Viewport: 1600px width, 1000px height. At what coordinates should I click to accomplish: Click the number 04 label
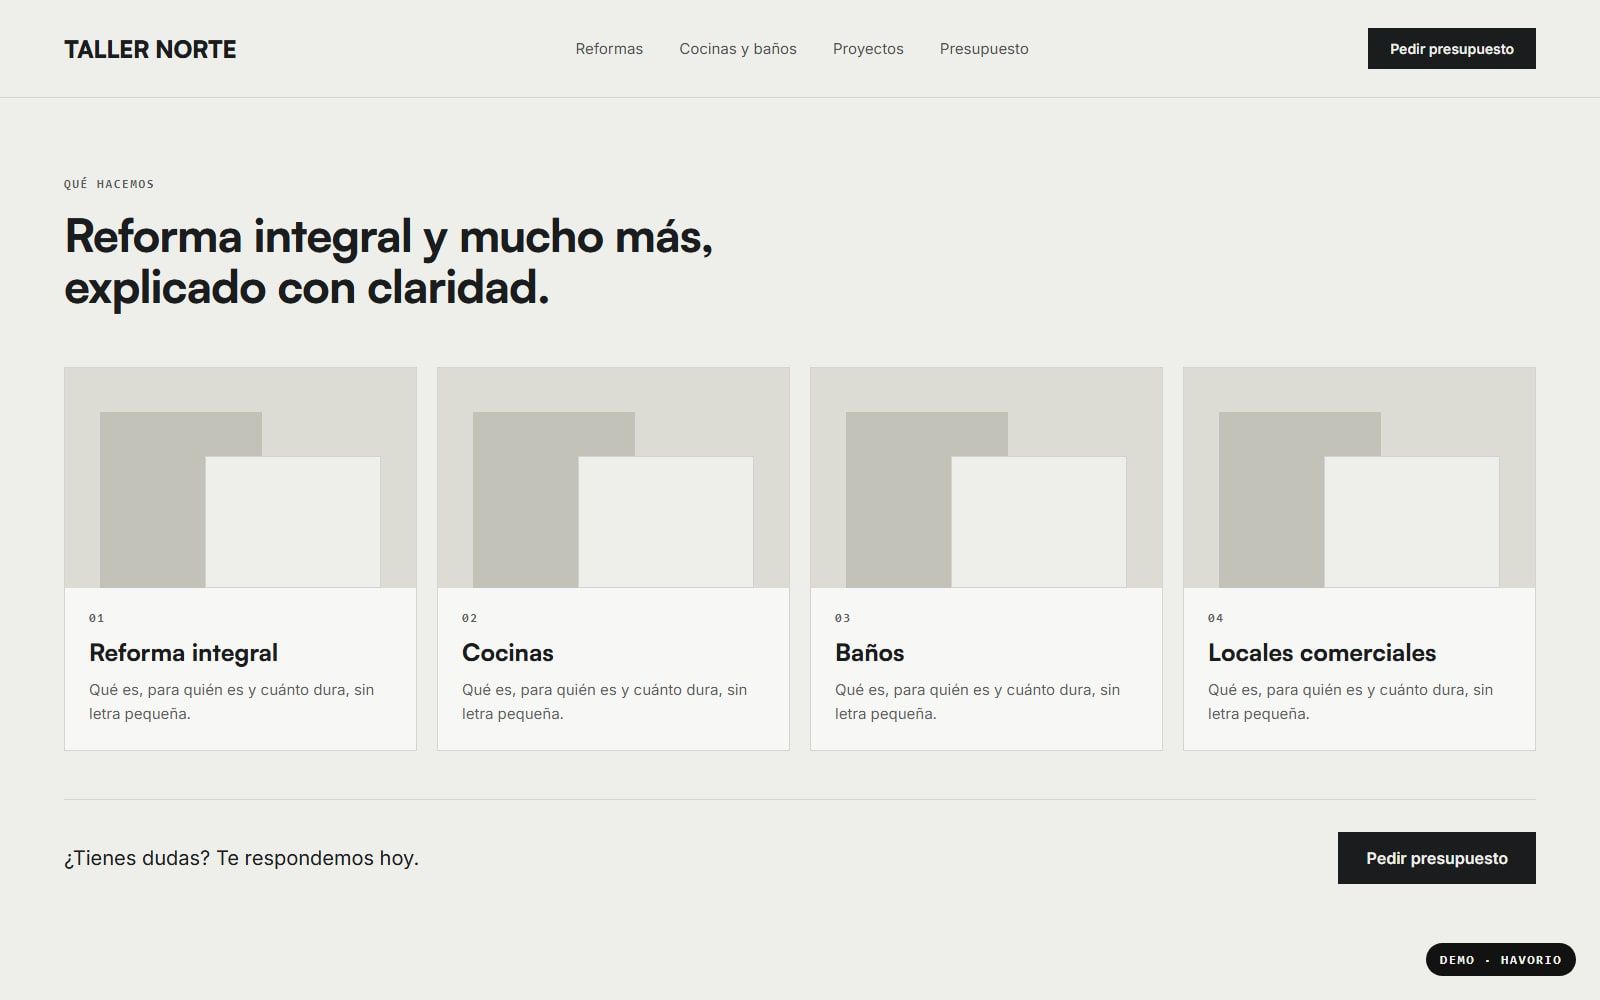[1216, 618]
